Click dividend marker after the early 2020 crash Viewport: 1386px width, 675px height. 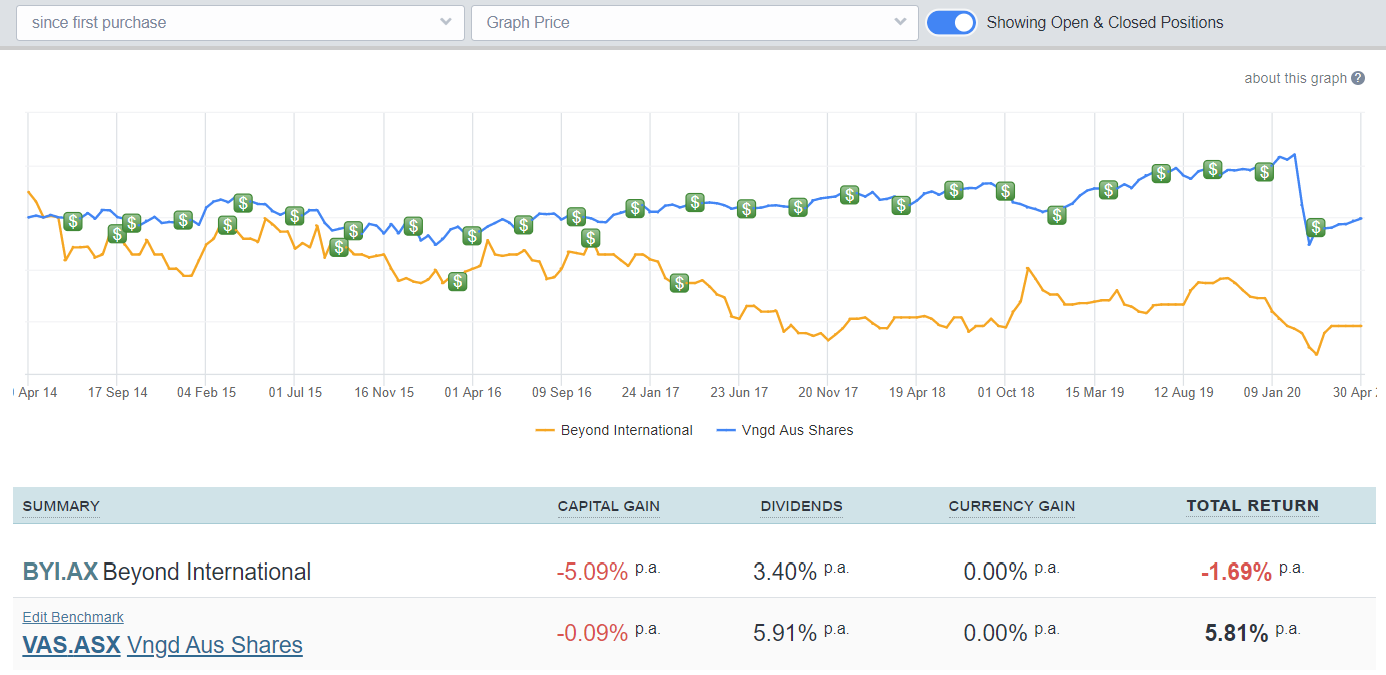click(x=1316, y=227)
